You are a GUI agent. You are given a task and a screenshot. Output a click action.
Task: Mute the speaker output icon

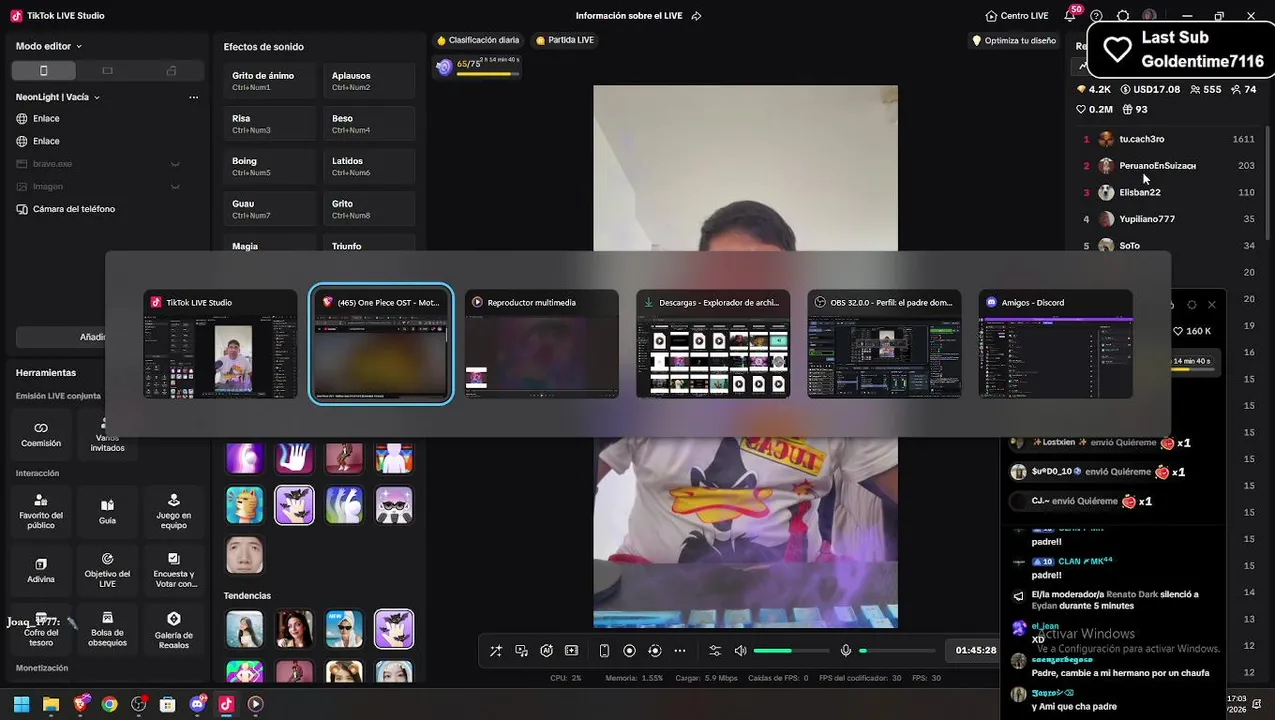[740, 650]
